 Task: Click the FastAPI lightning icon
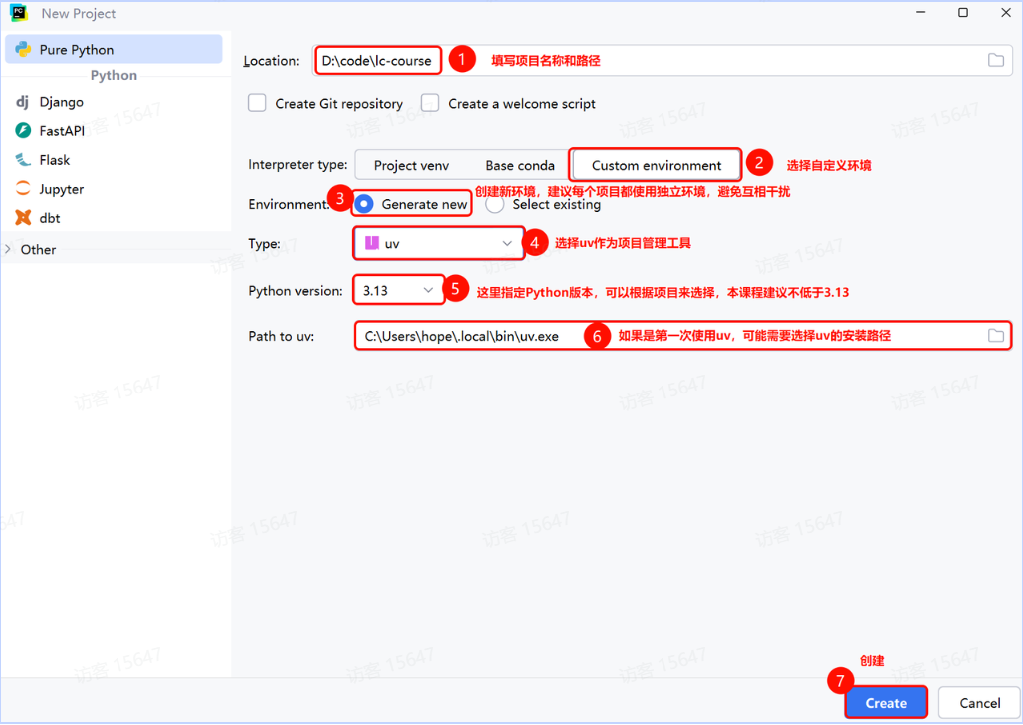(x=23, y=131)
